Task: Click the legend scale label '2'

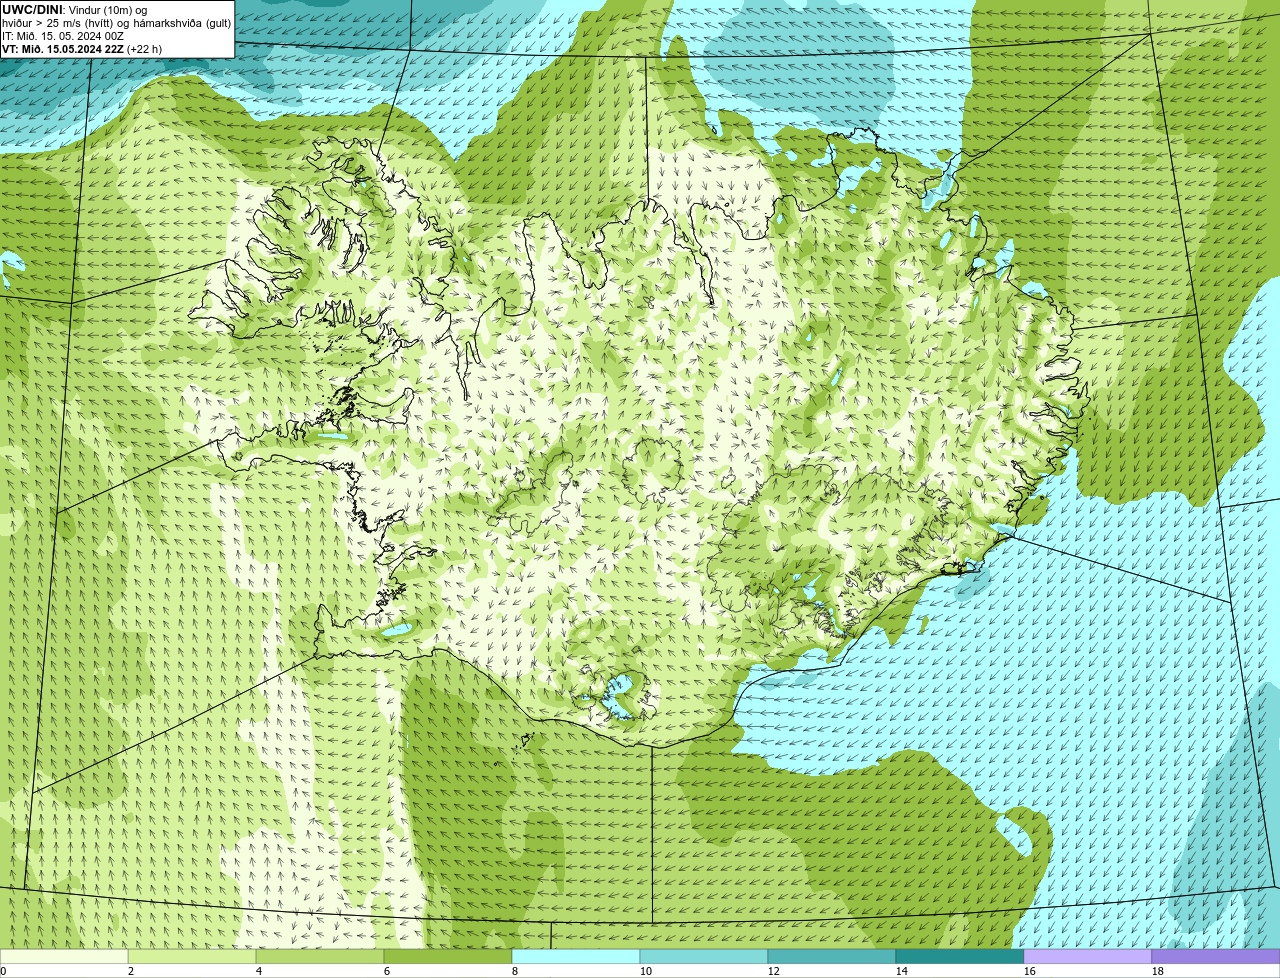Action: pos(131,971)
